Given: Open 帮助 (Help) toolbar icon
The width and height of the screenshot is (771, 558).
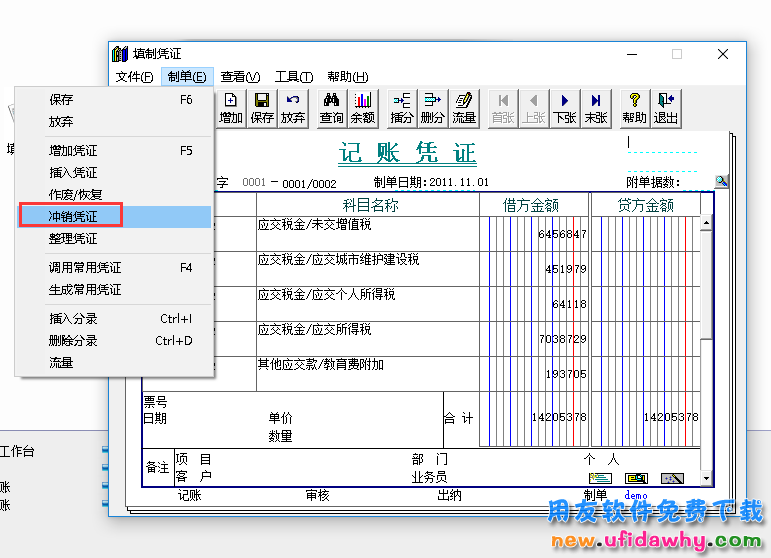Looking at the screenshot, I should coord(634,108).
